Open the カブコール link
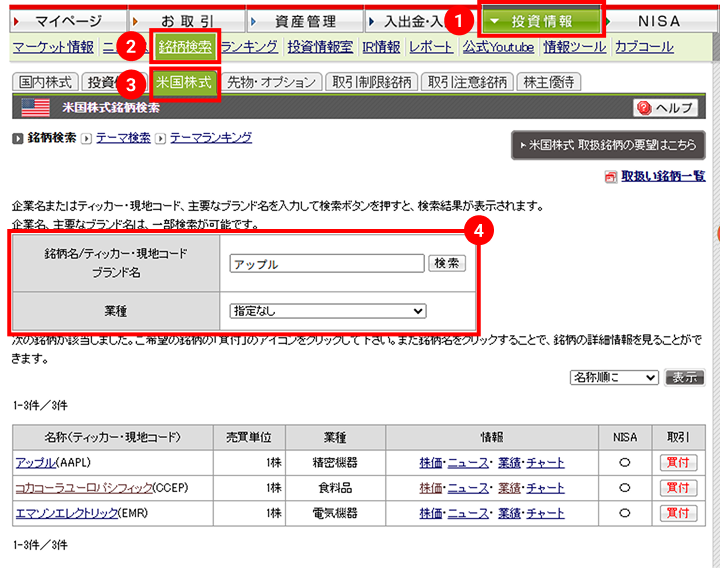The width and height of the screenshot is (720, 568). click(644, 47)
